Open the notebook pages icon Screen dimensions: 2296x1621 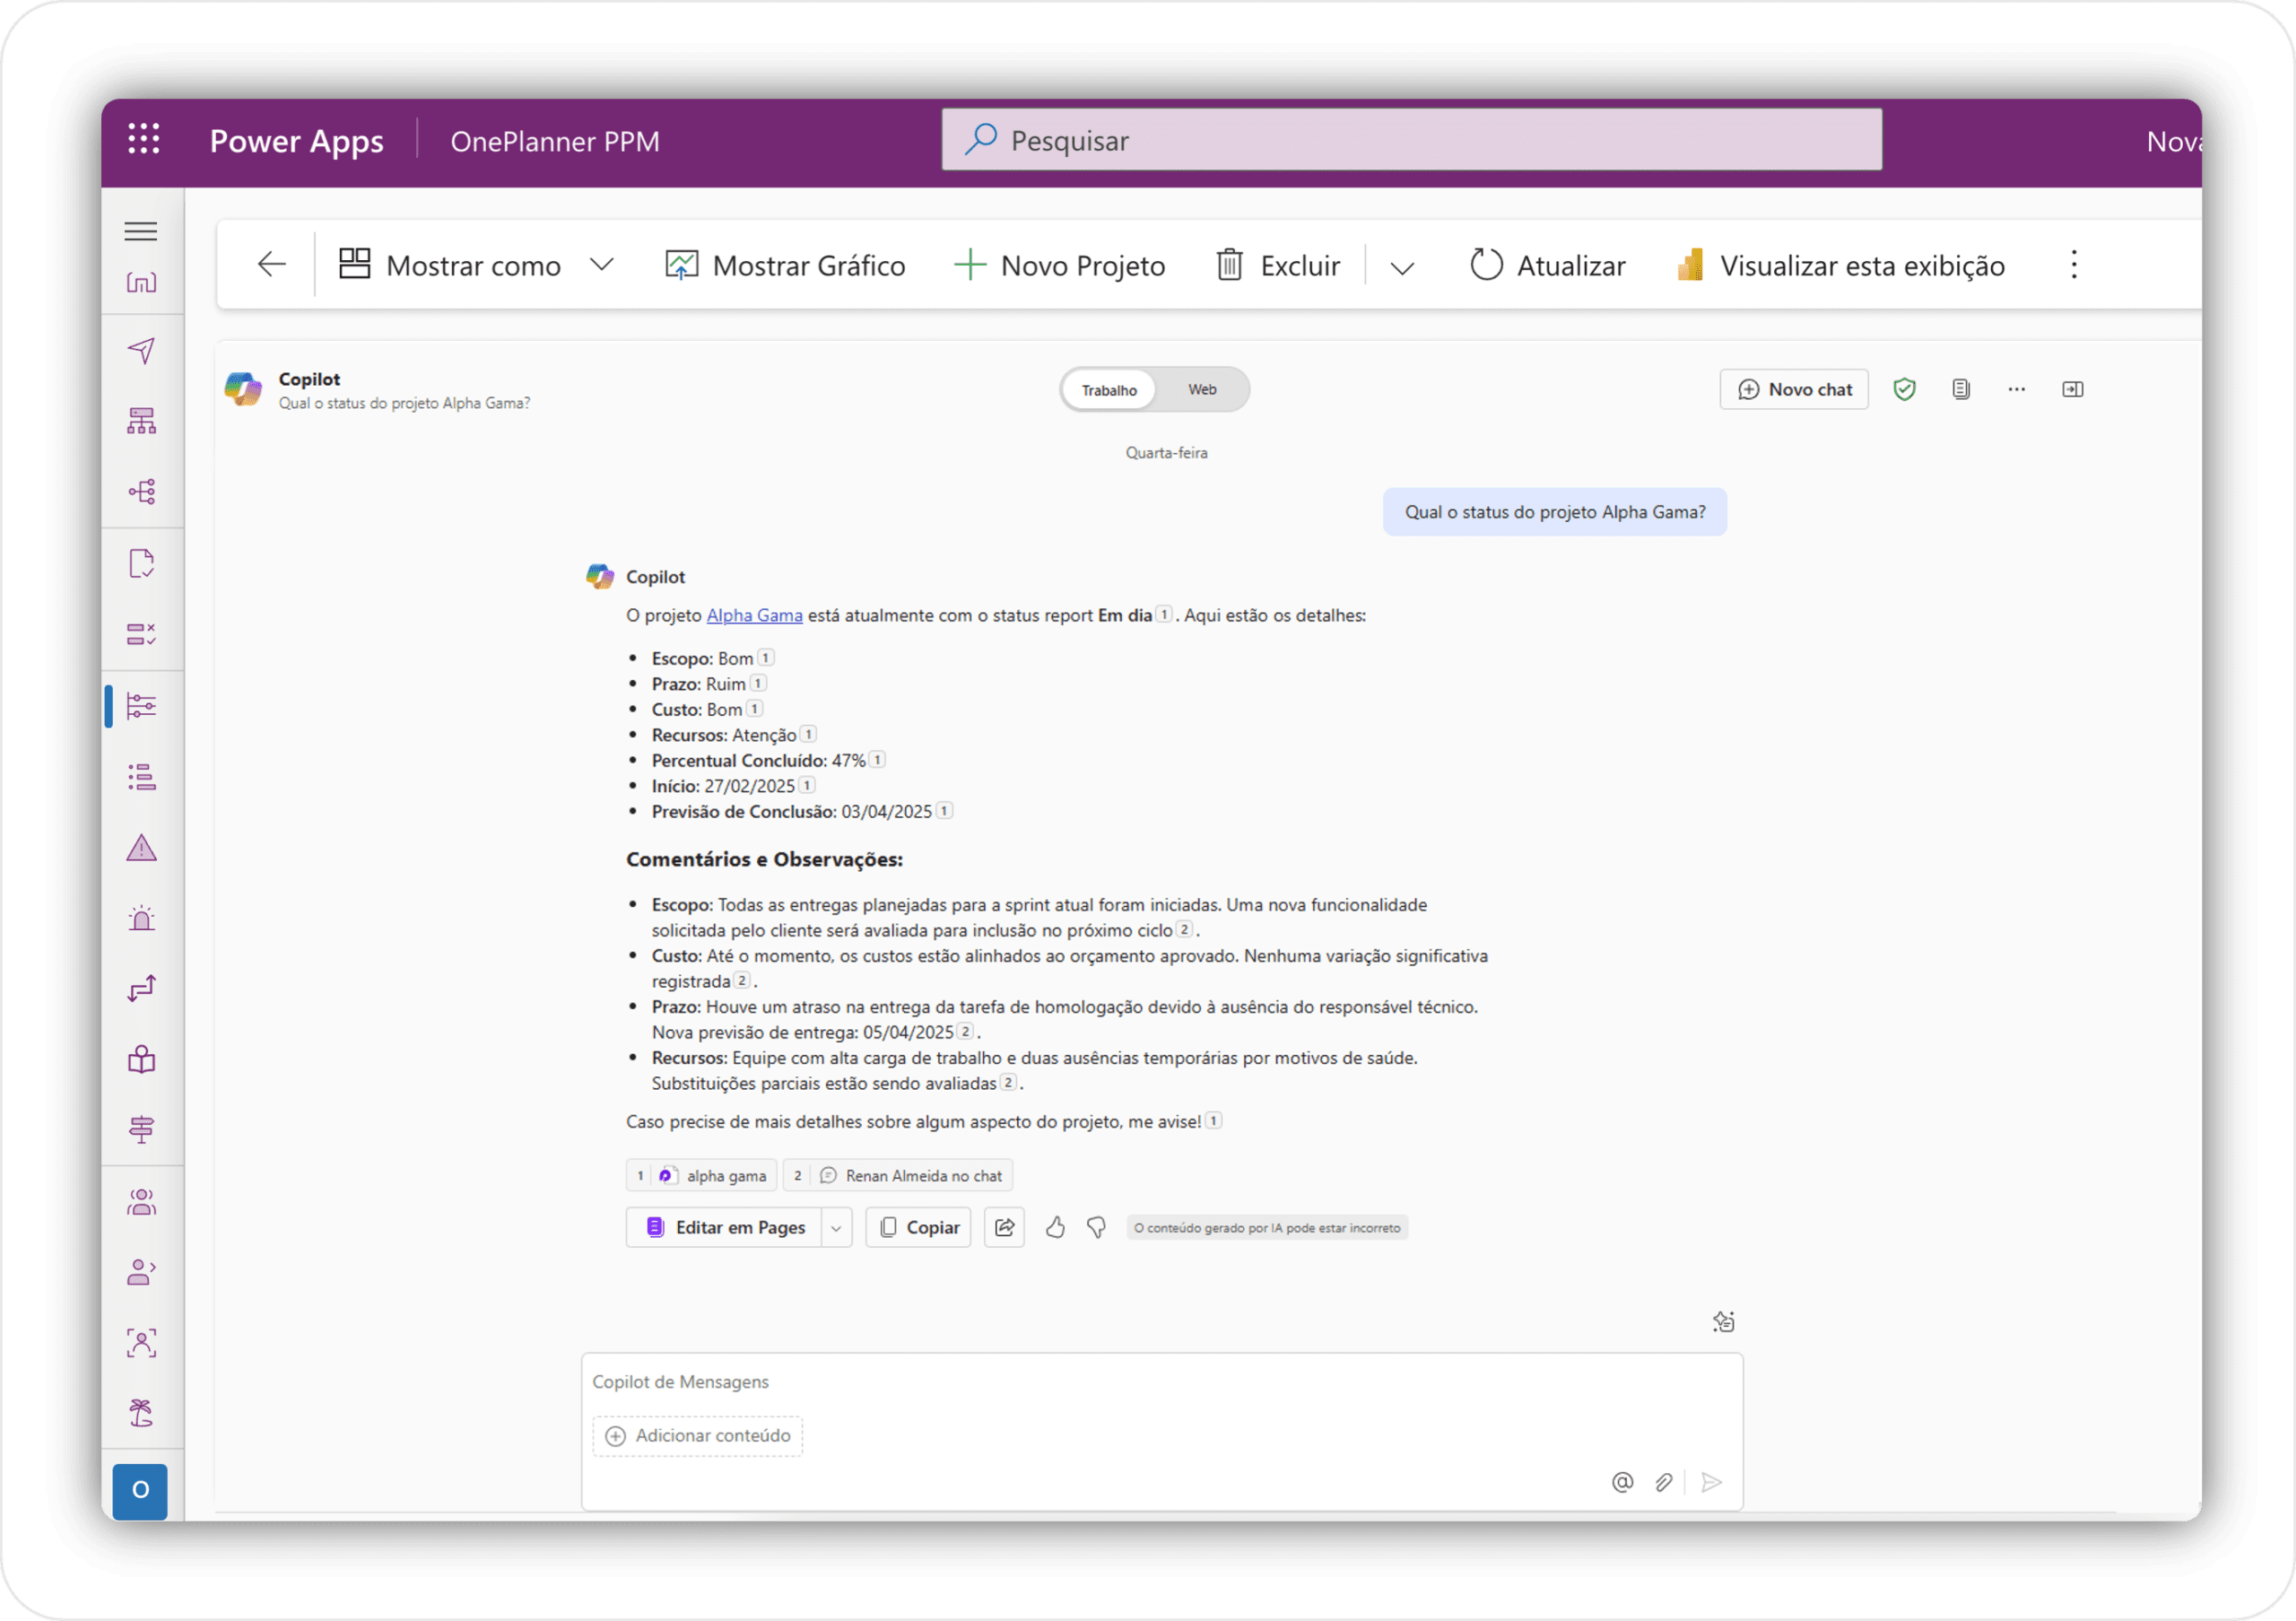[1961, 389]
